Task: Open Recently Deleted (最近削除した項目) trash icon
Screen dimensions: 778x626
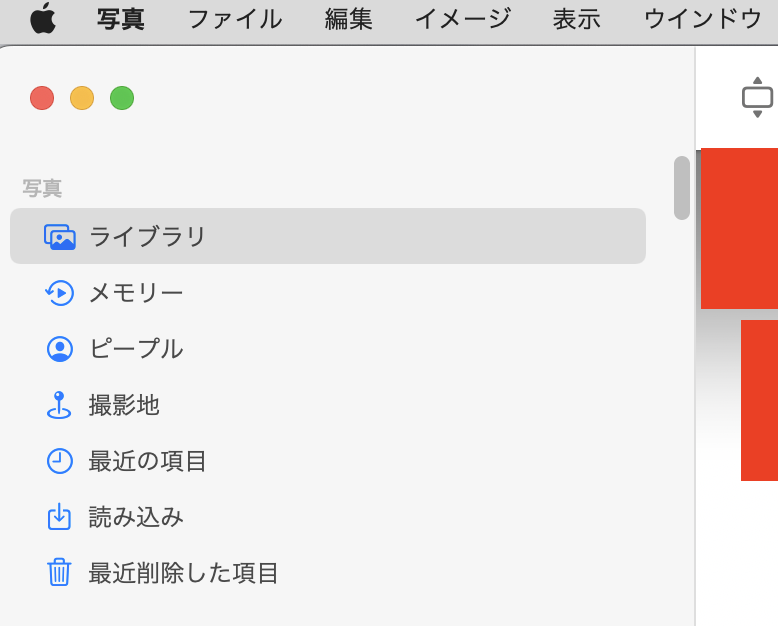Action: 60,573
